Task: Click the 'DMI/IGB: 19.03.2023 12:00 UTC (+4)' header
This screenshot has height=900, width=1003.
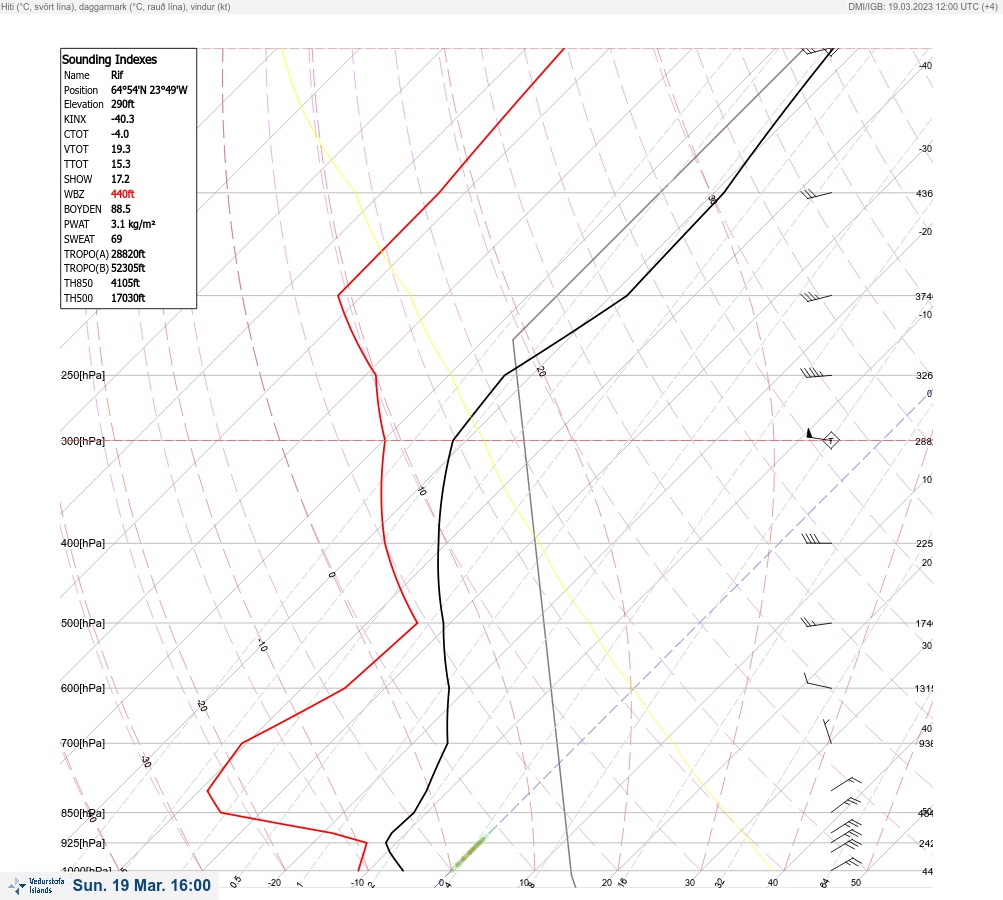Action: click(922, 6)
